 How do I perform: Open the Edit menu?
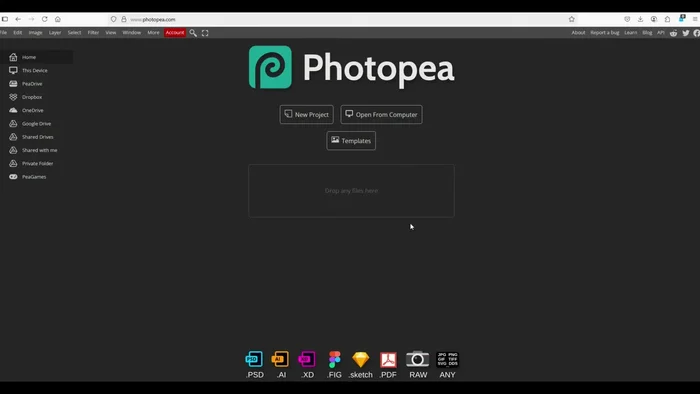[x=17, y=33]
